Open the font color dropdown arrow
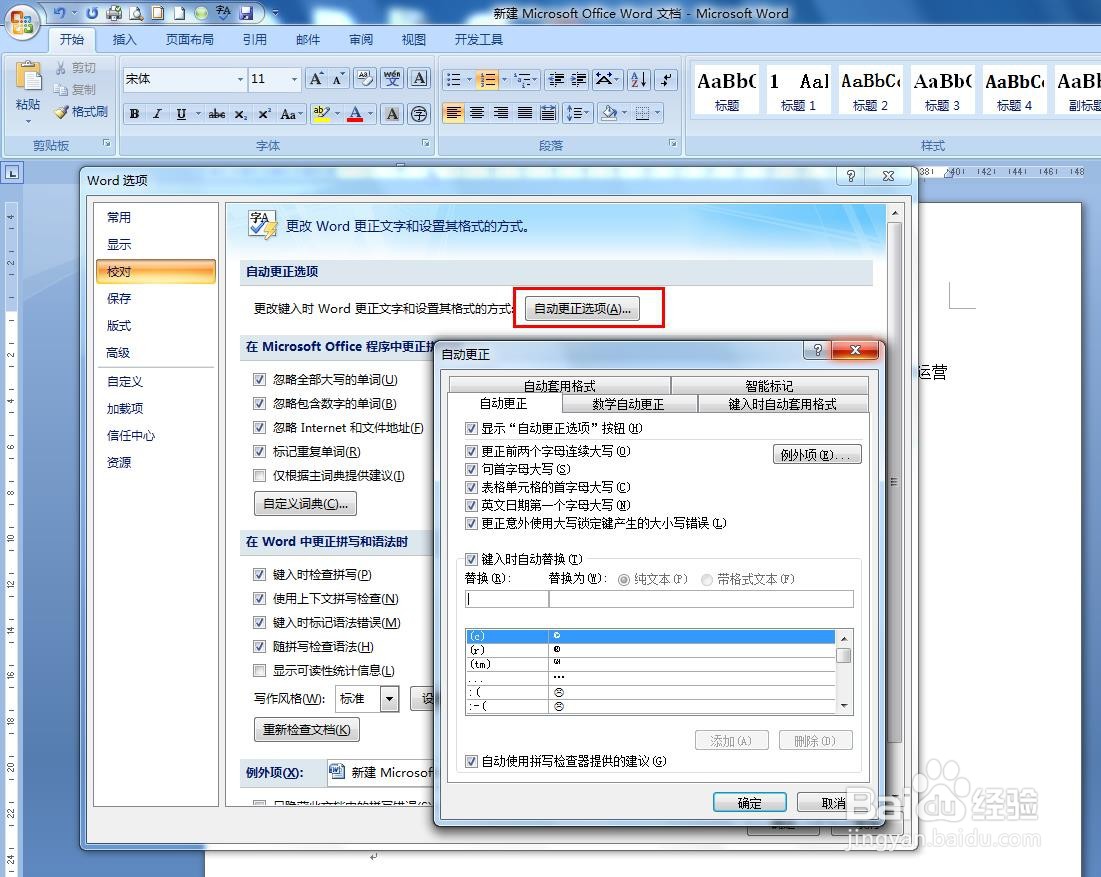 pos(370,113)
